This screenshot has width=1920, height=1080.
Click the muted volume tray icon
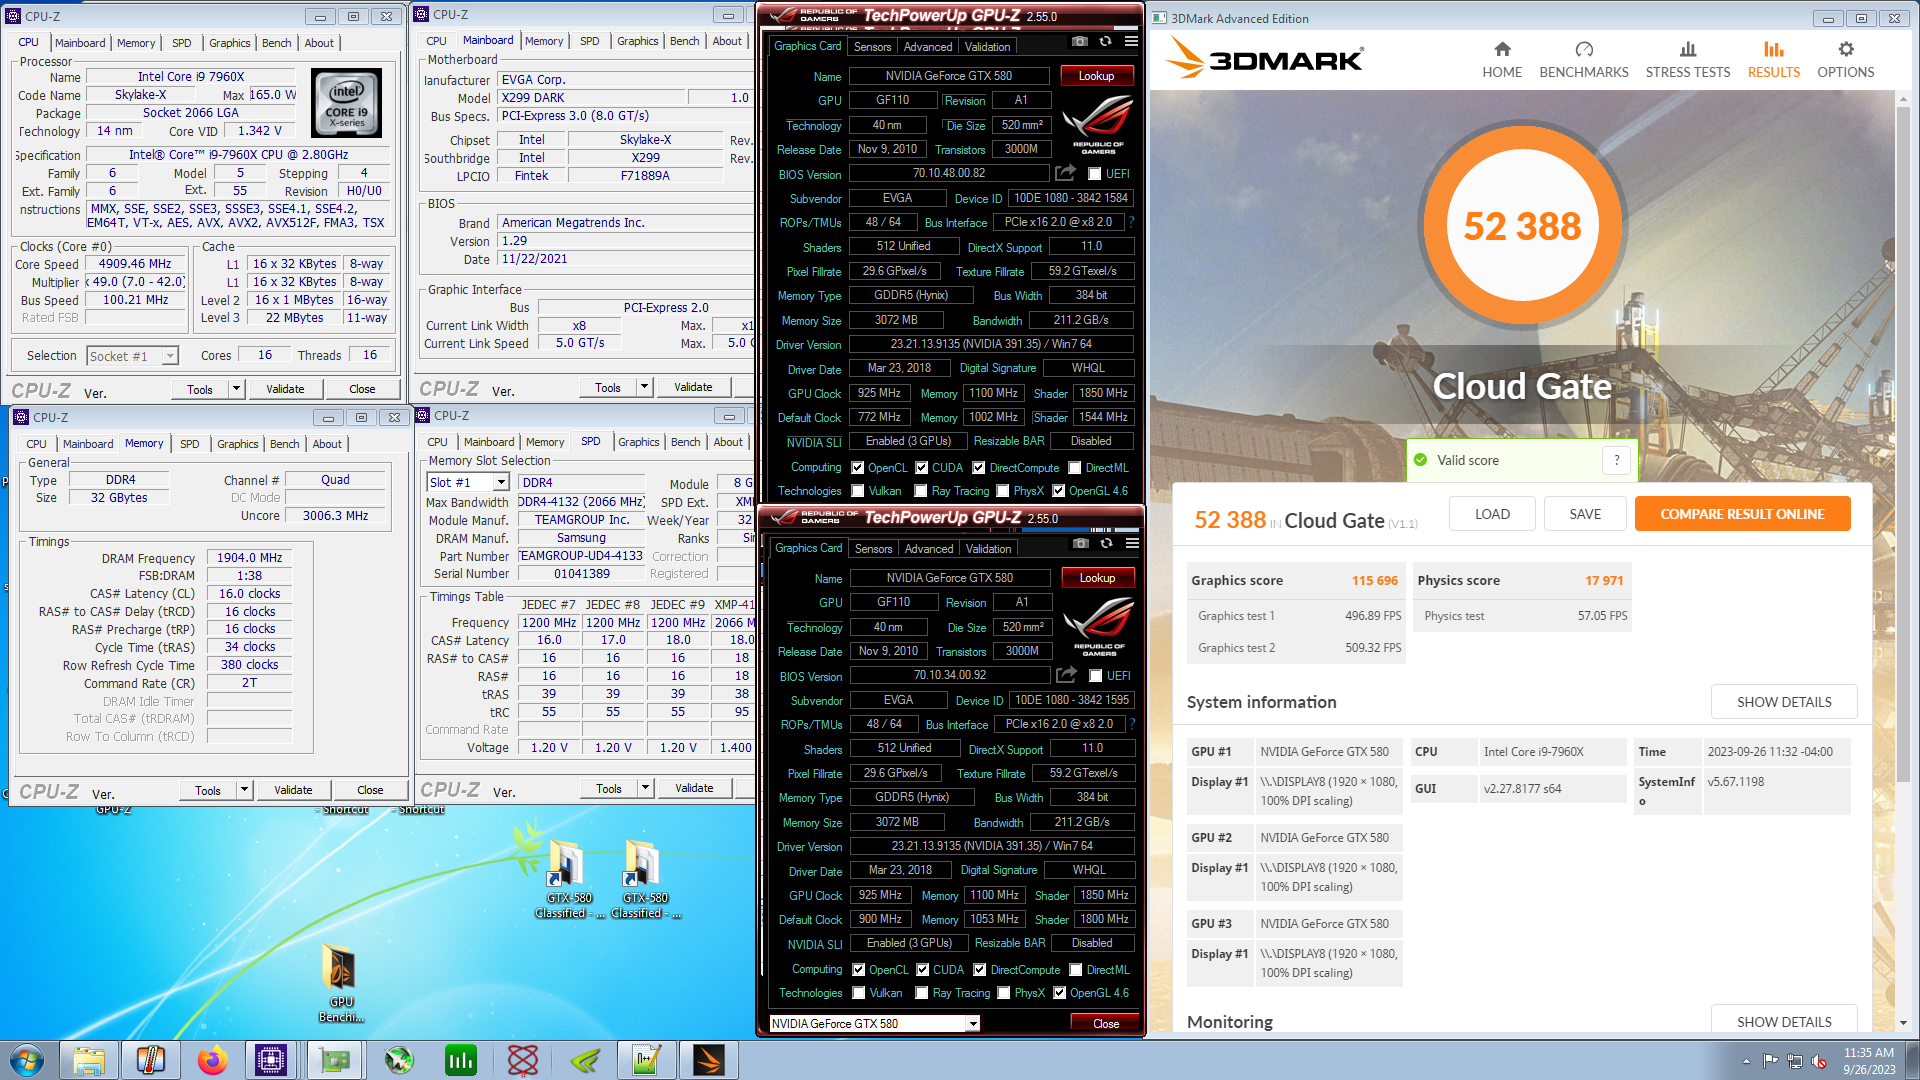coord(1820,1061)
